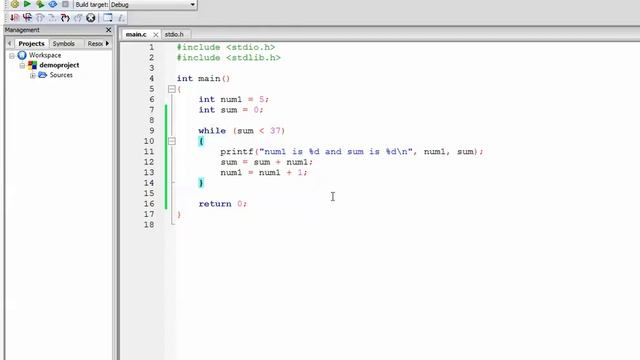Viewport: 640px width, 360px height.
Task: Click the 'sum = sum + num1;' line
Action: (267, 162)
